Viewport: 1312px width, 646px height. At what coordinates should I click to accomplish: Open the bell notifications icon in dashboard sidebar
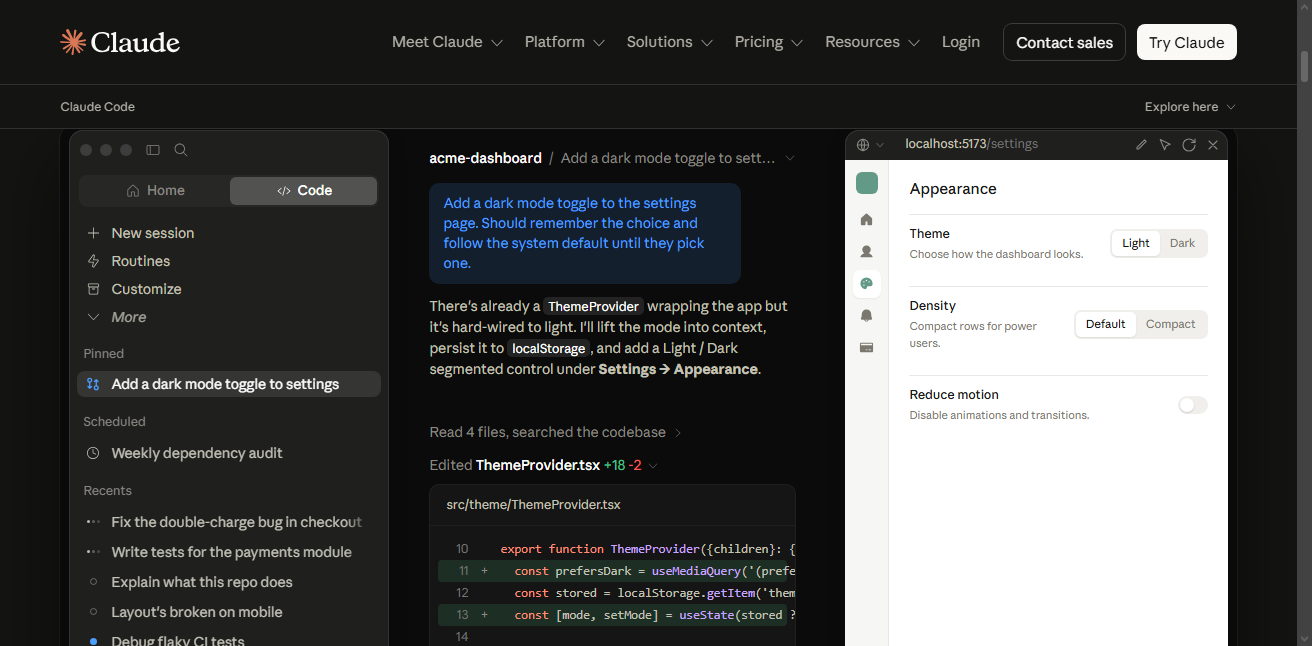pos(867,315)
